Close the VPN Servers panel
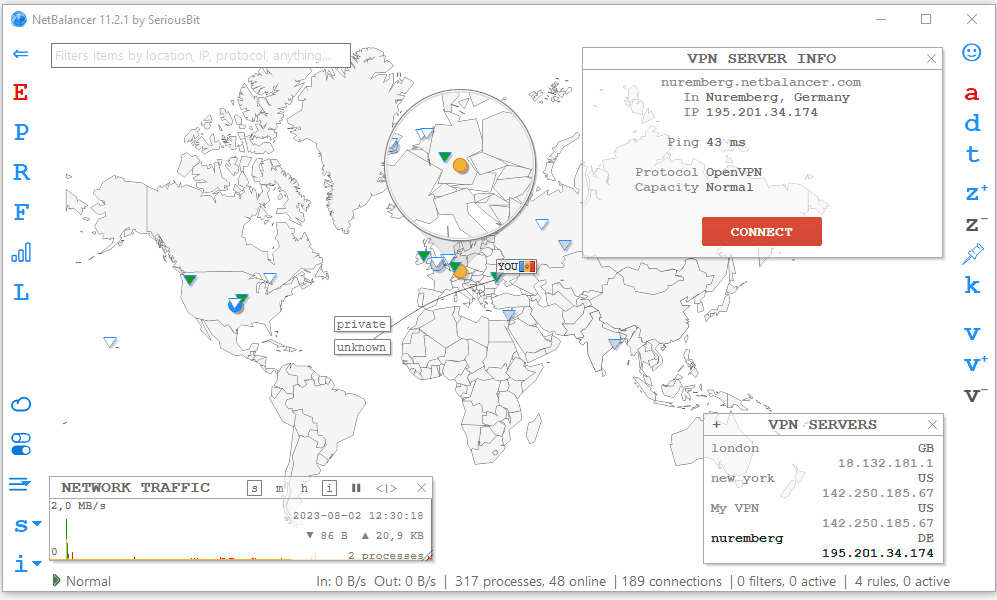 (932, 425)
